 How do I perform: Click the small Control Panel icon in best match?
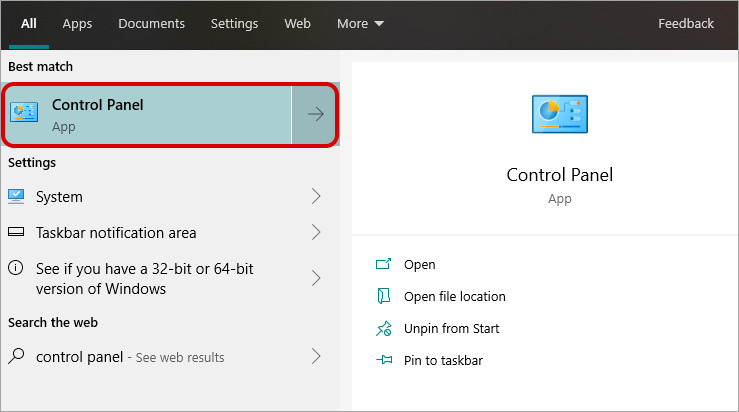(24, 113)
